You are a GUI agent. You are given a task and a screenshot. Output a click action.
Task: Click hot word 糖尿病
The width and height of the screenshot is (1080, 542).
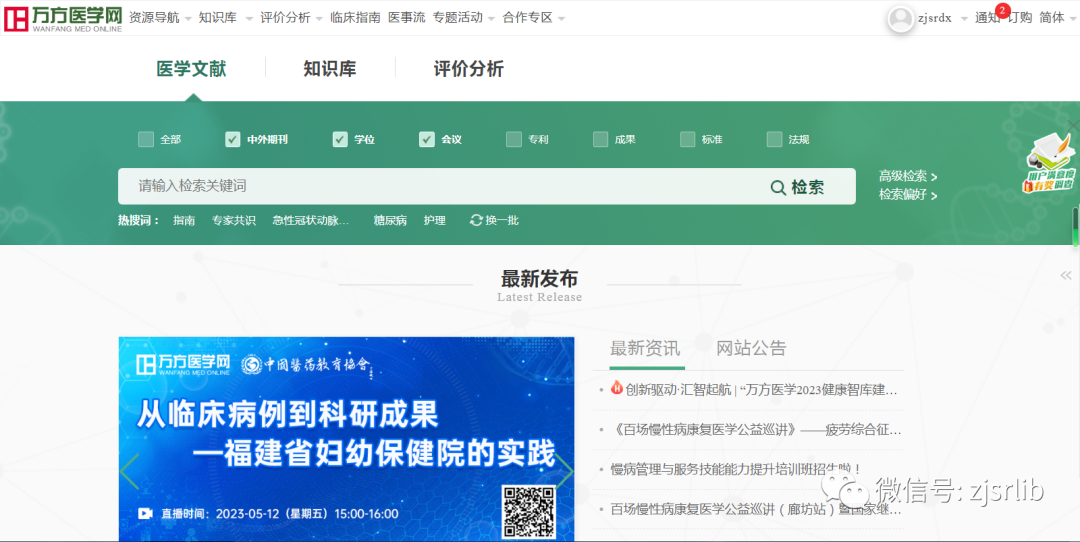pyautogui.click(x=390, y=220)
